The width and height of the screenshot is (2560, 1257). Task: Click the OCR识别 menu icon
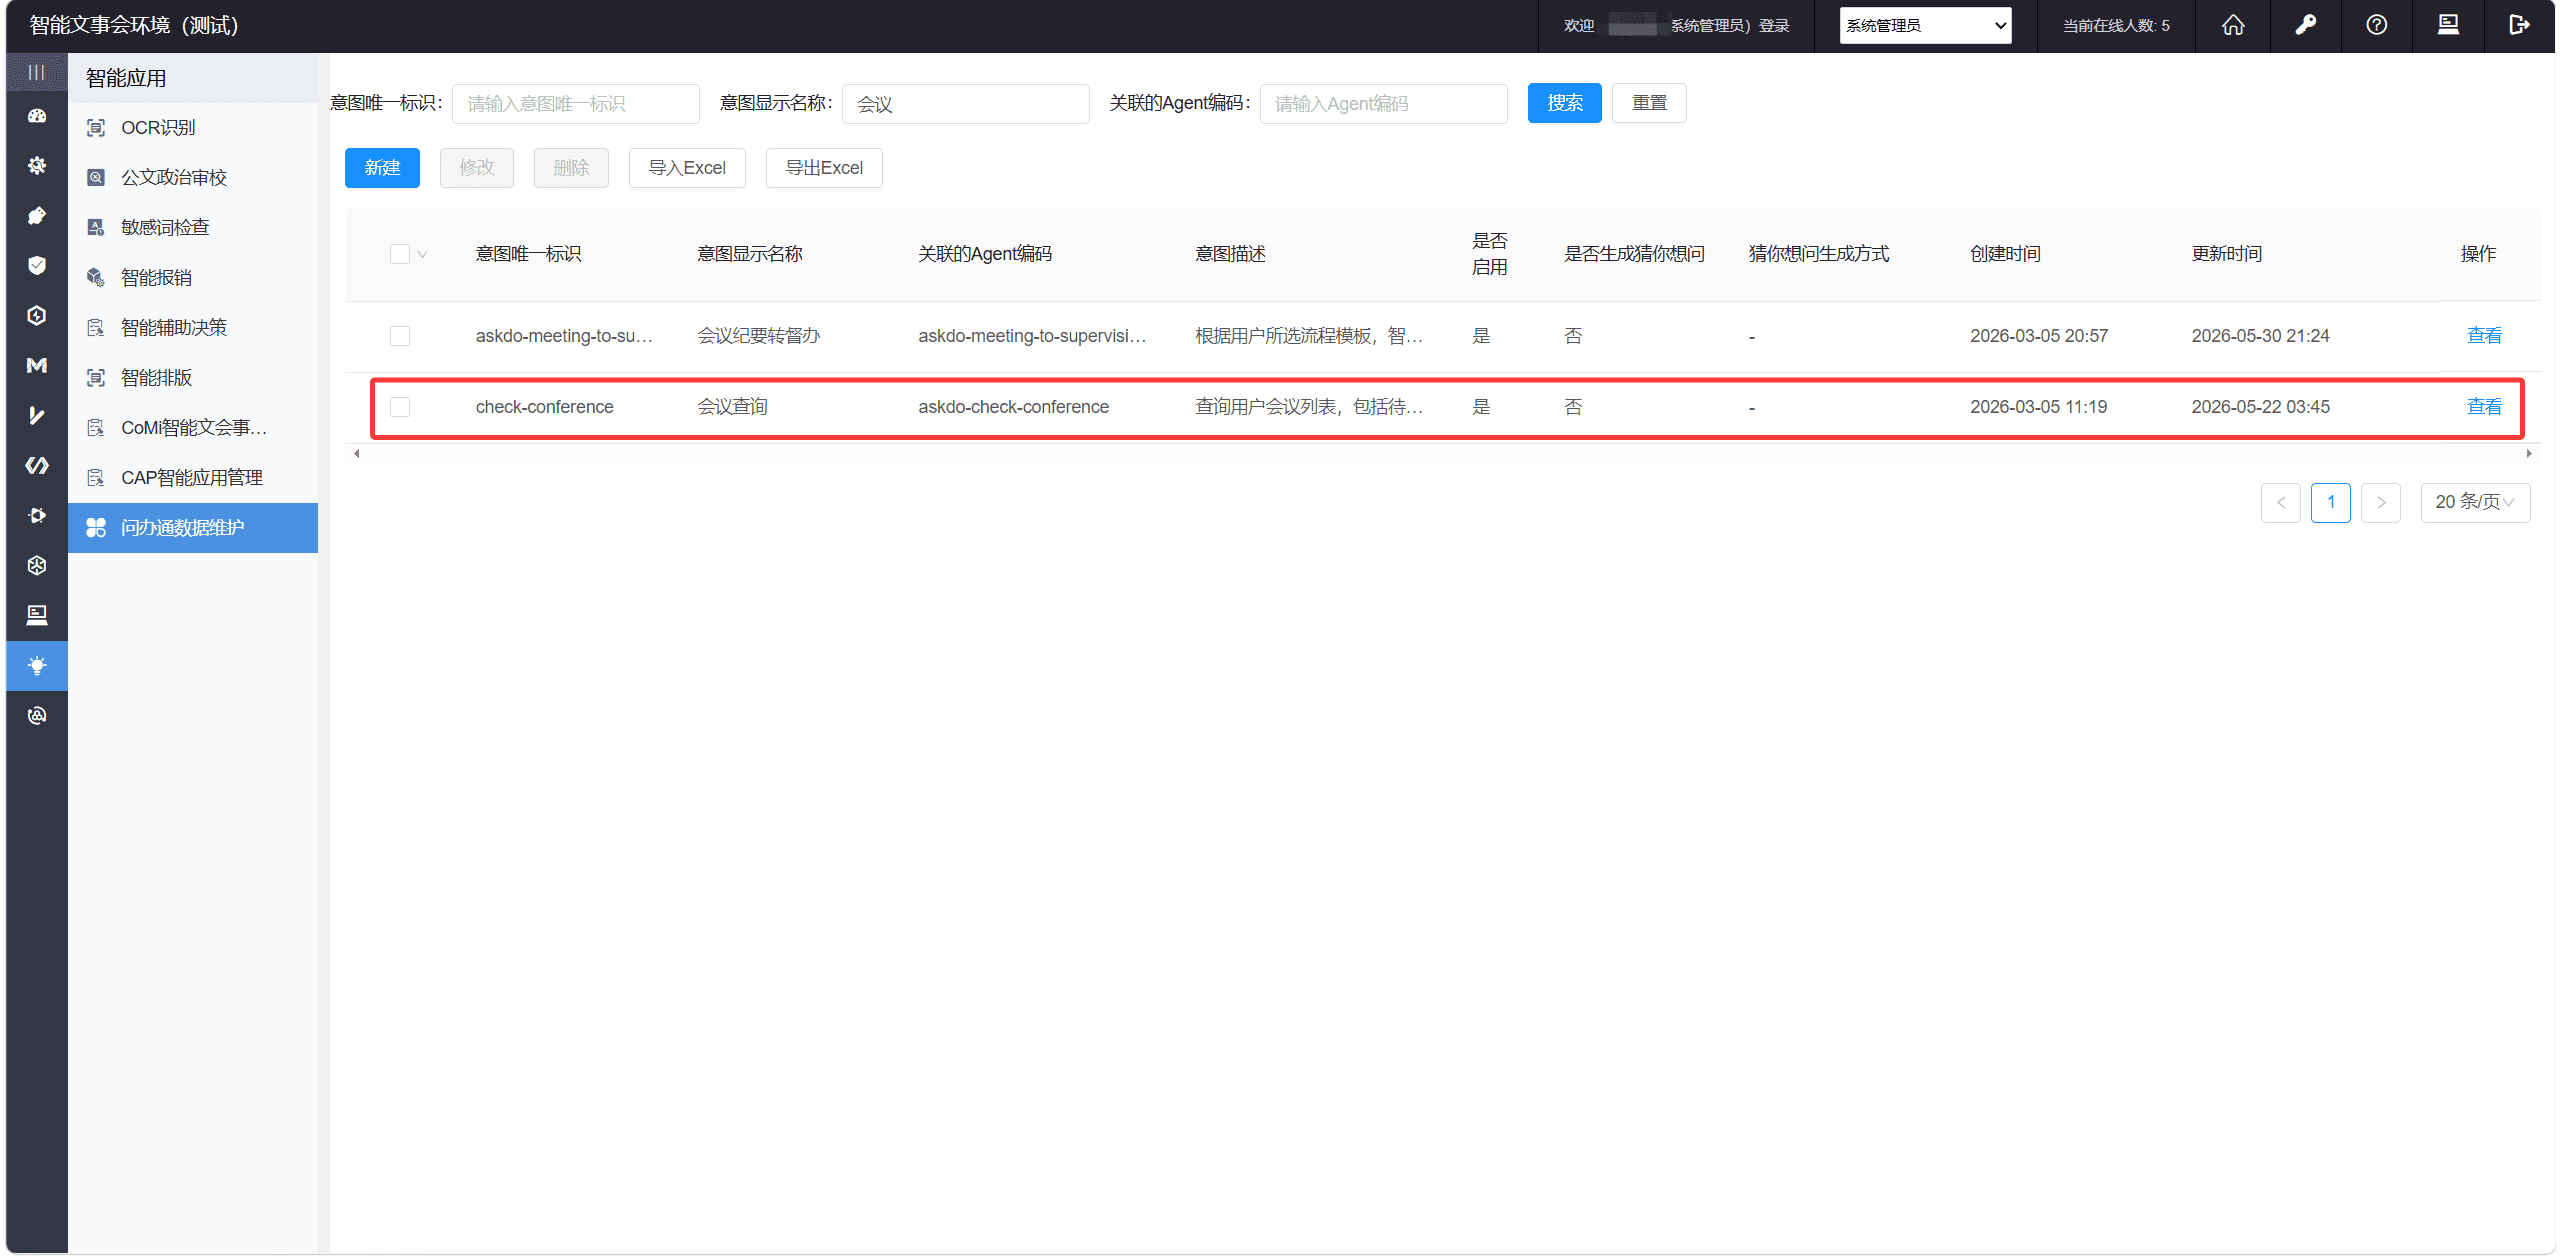tap(96, 128)
